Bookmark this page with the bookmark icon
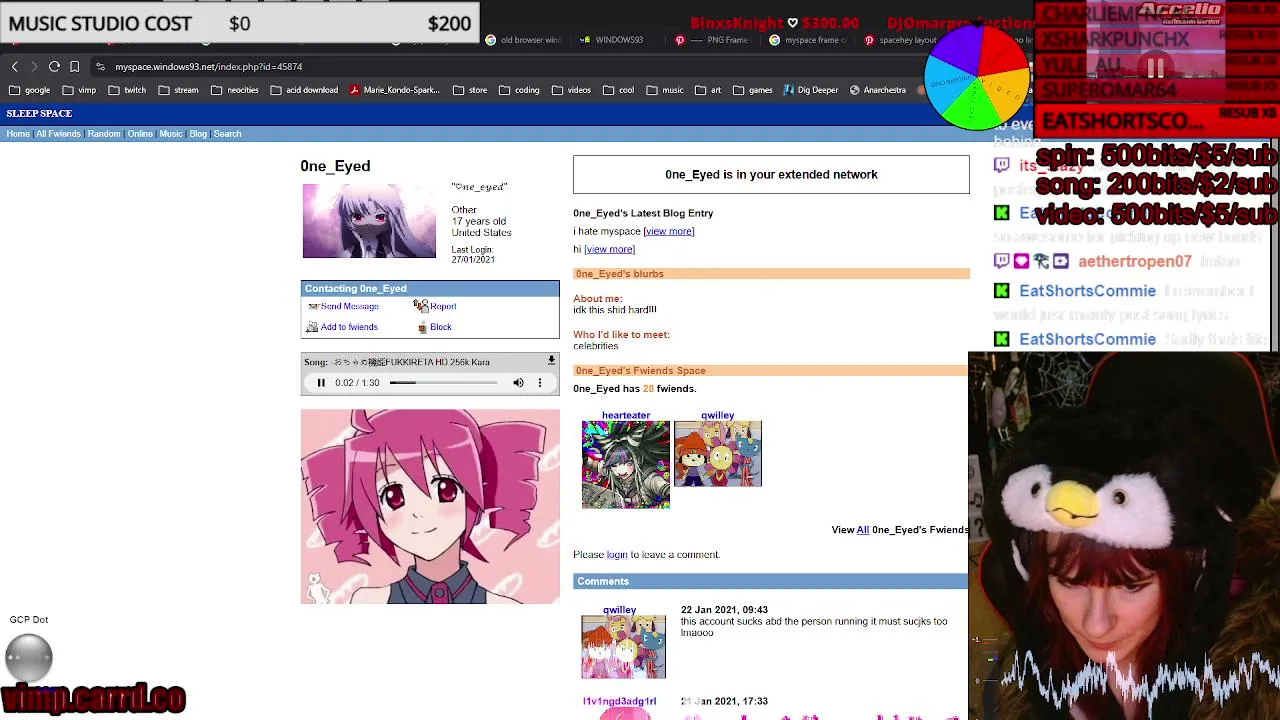 (x=74, y=66)
